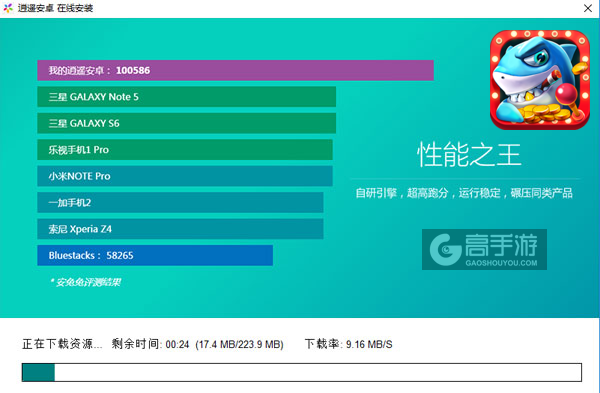Select the 索尼 Xperia Z4 bar

pyautogui.click(x=180, y=228)
